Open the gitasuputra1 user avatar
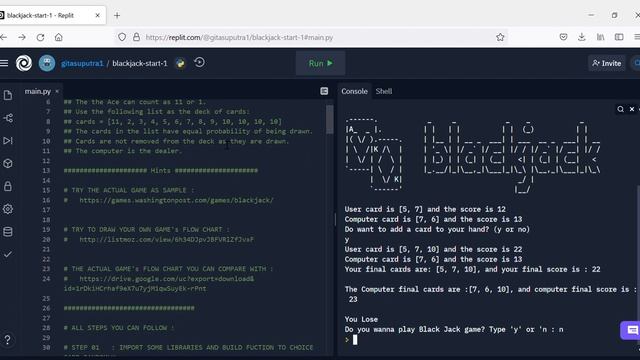 coord(47,63)
